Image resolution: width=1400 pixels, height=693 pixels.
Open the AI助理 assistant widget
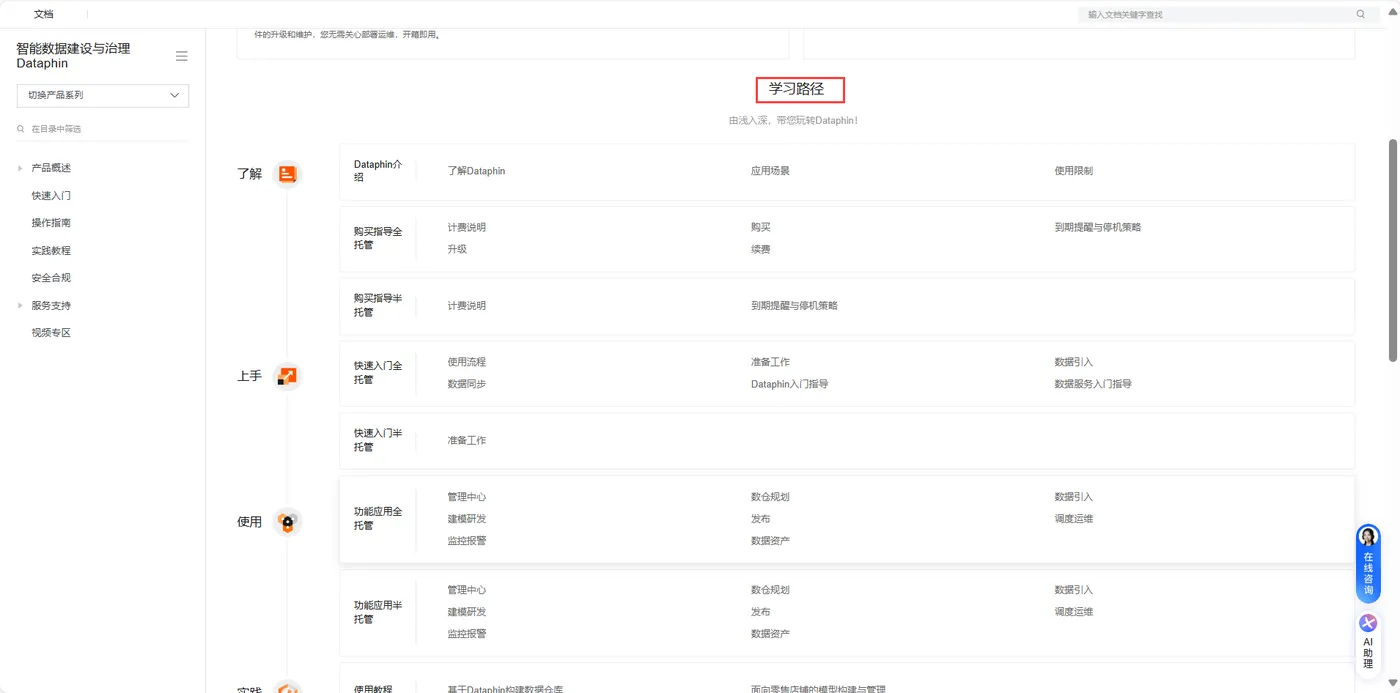[1368, 642]
